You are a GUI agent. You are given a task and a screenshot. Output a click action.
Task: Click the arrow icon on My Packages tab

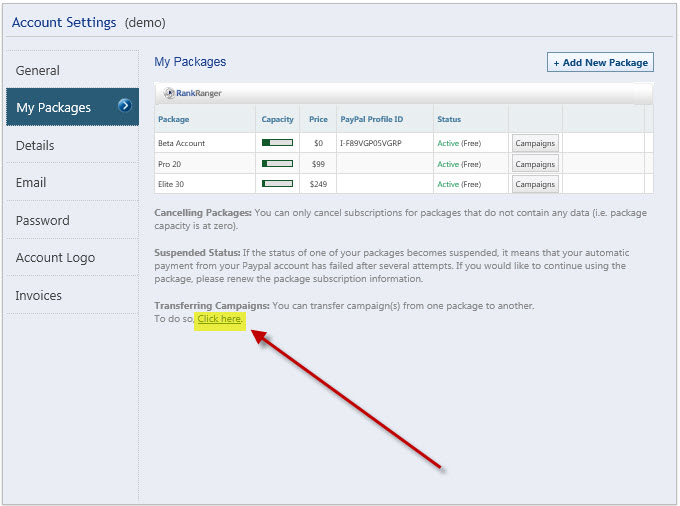coord(125,105)
